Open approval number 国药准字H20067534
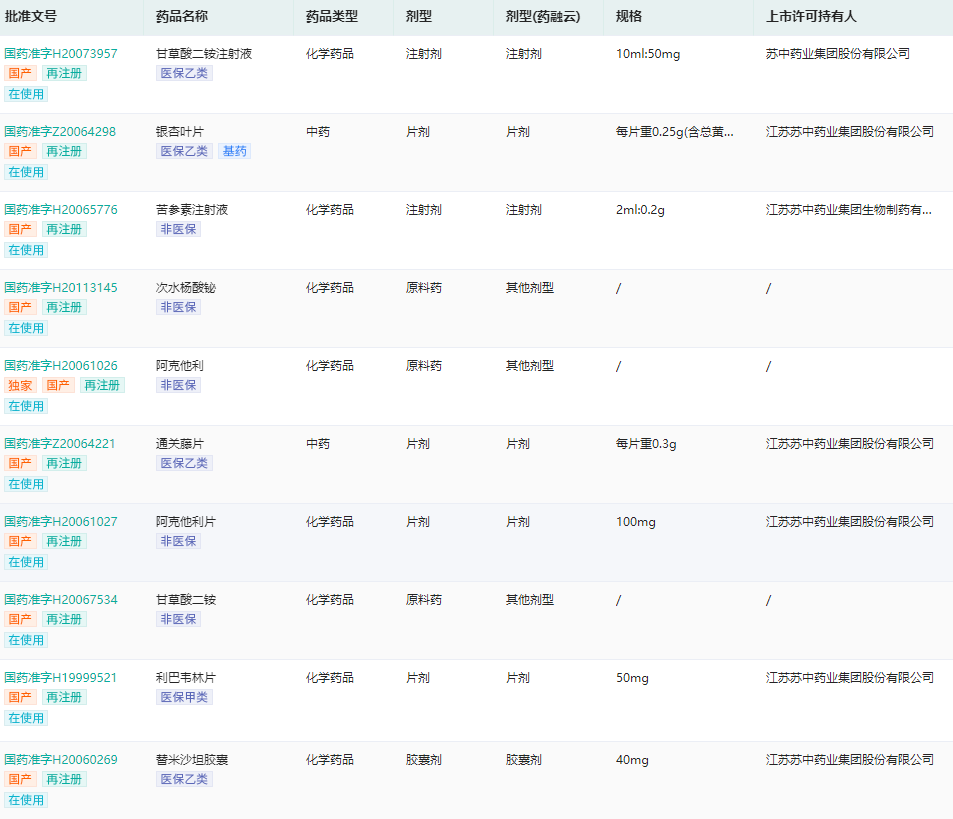 tap(61, 599)
